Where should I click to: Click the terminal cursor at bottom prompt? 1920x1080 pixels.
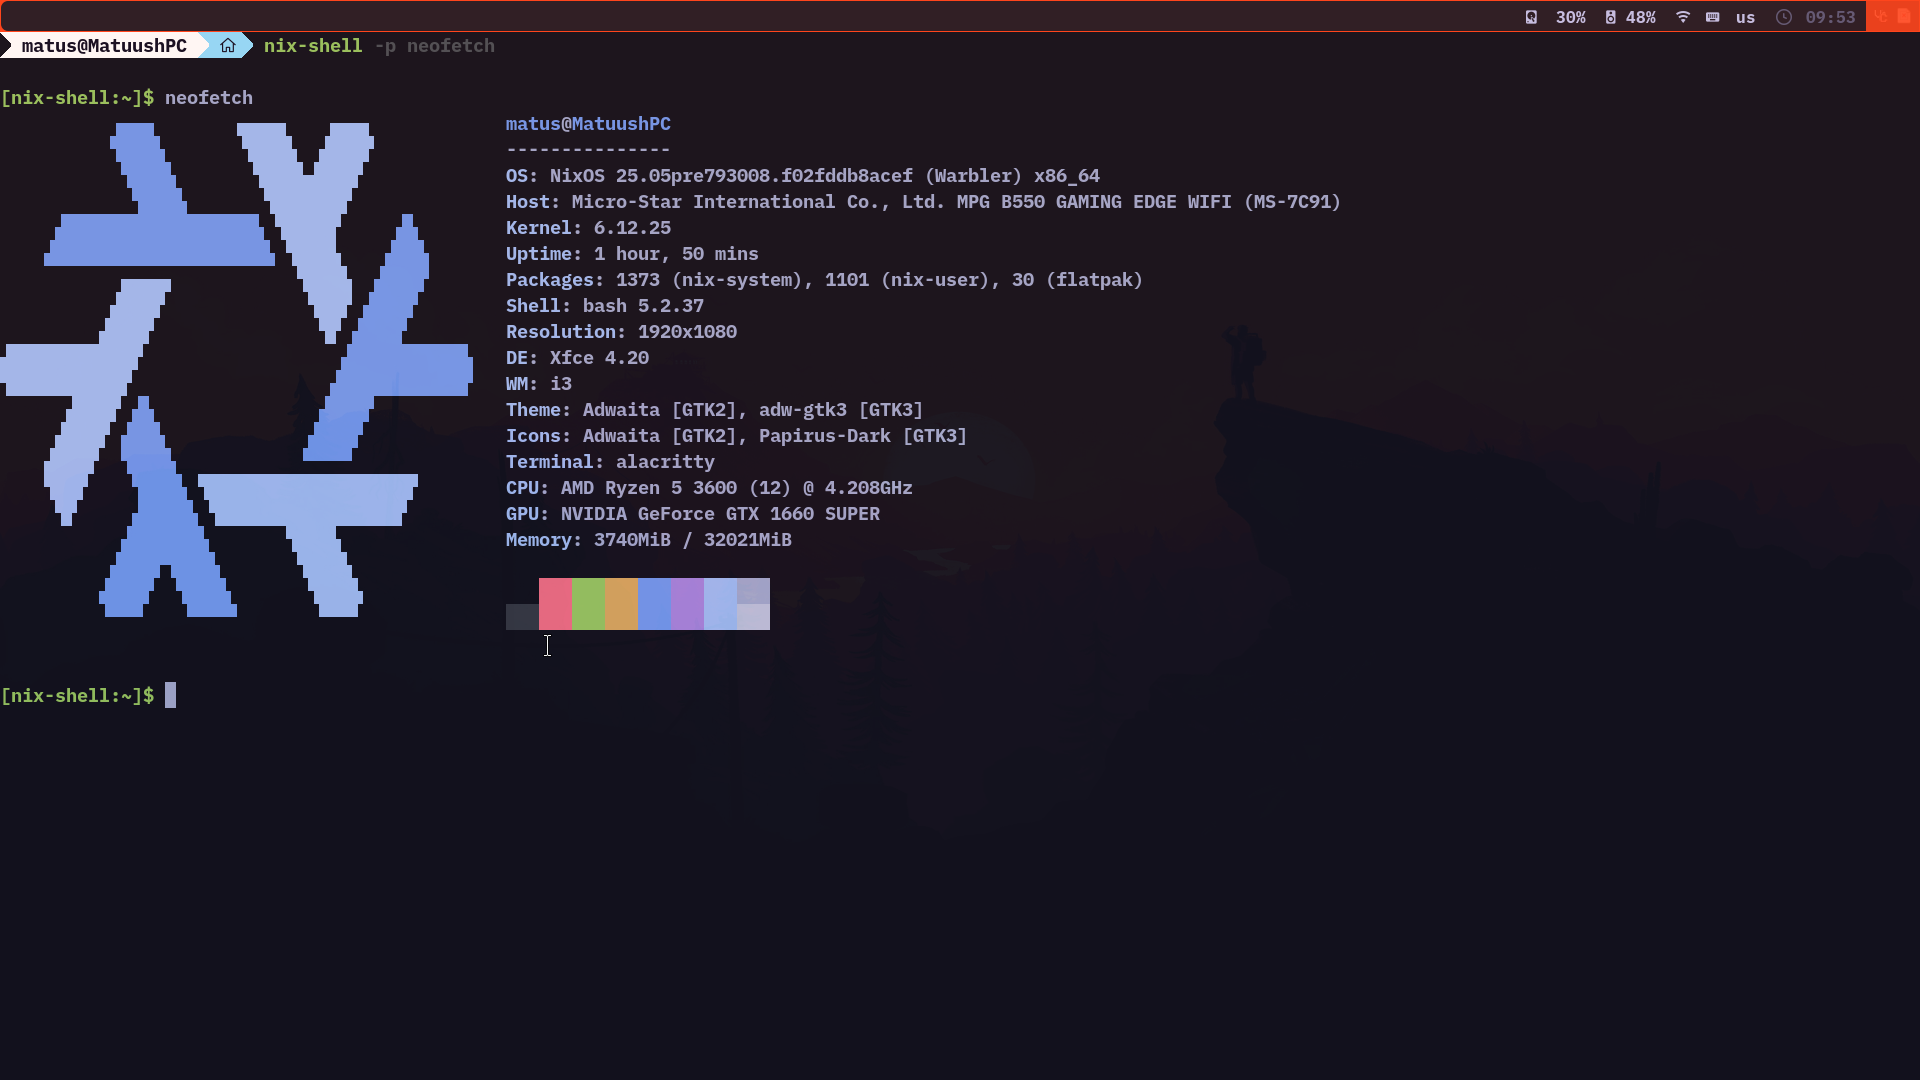(x=170, y=695)
